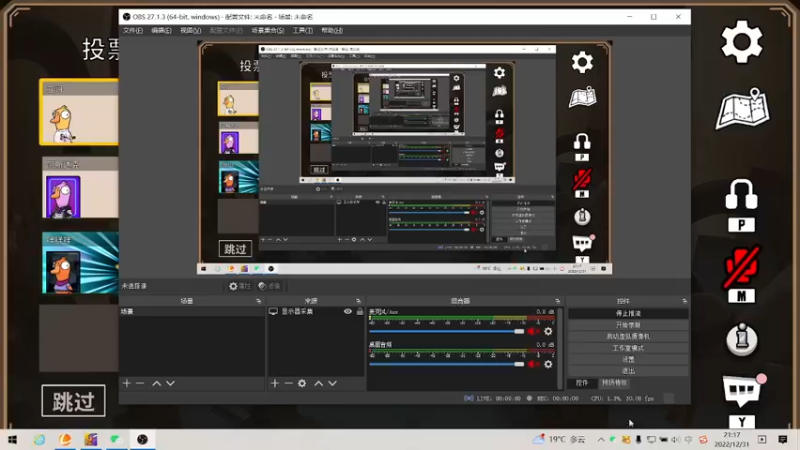Select the yellow-highlighted goose player card
Viewport: 800px width, 450px height.
click(x=79, y=112)
